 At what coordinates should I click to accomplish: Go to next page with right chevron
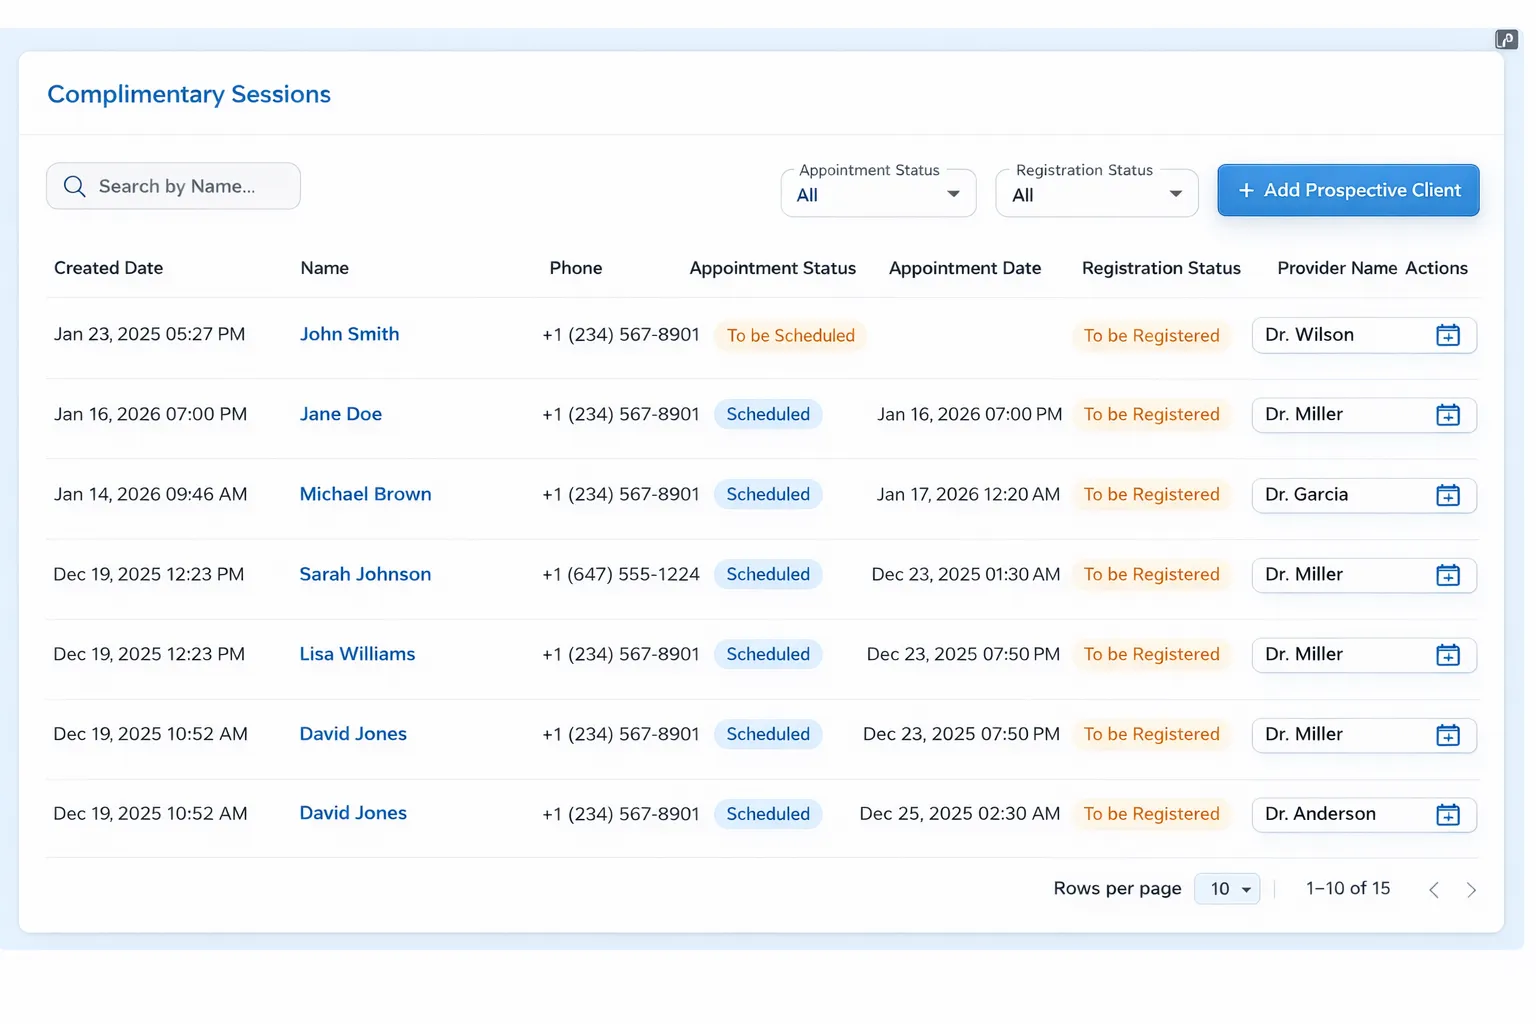pos(1471,890)
